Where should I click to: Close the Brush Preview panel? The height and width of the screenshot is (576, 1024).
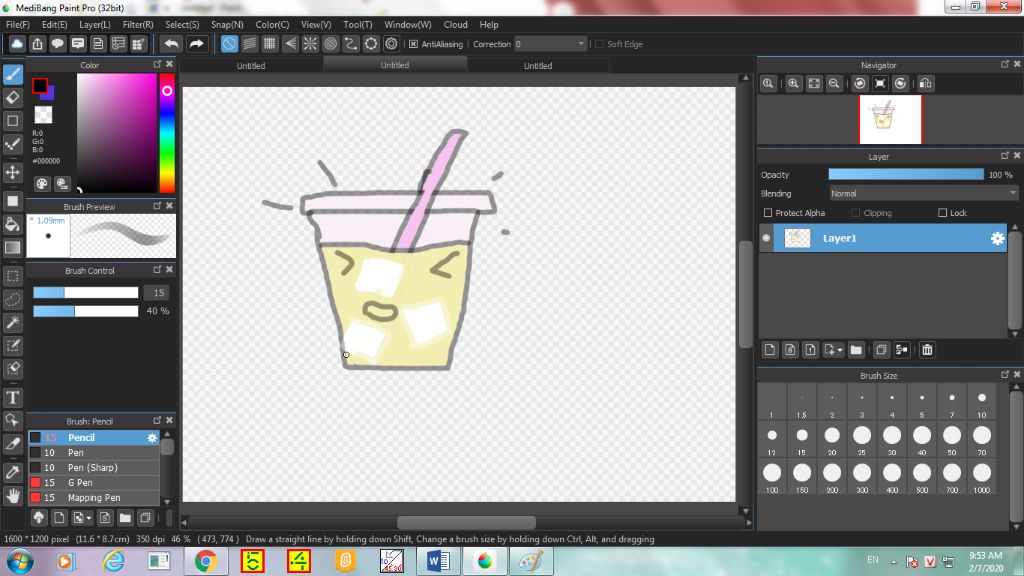[x=169, y=206]
